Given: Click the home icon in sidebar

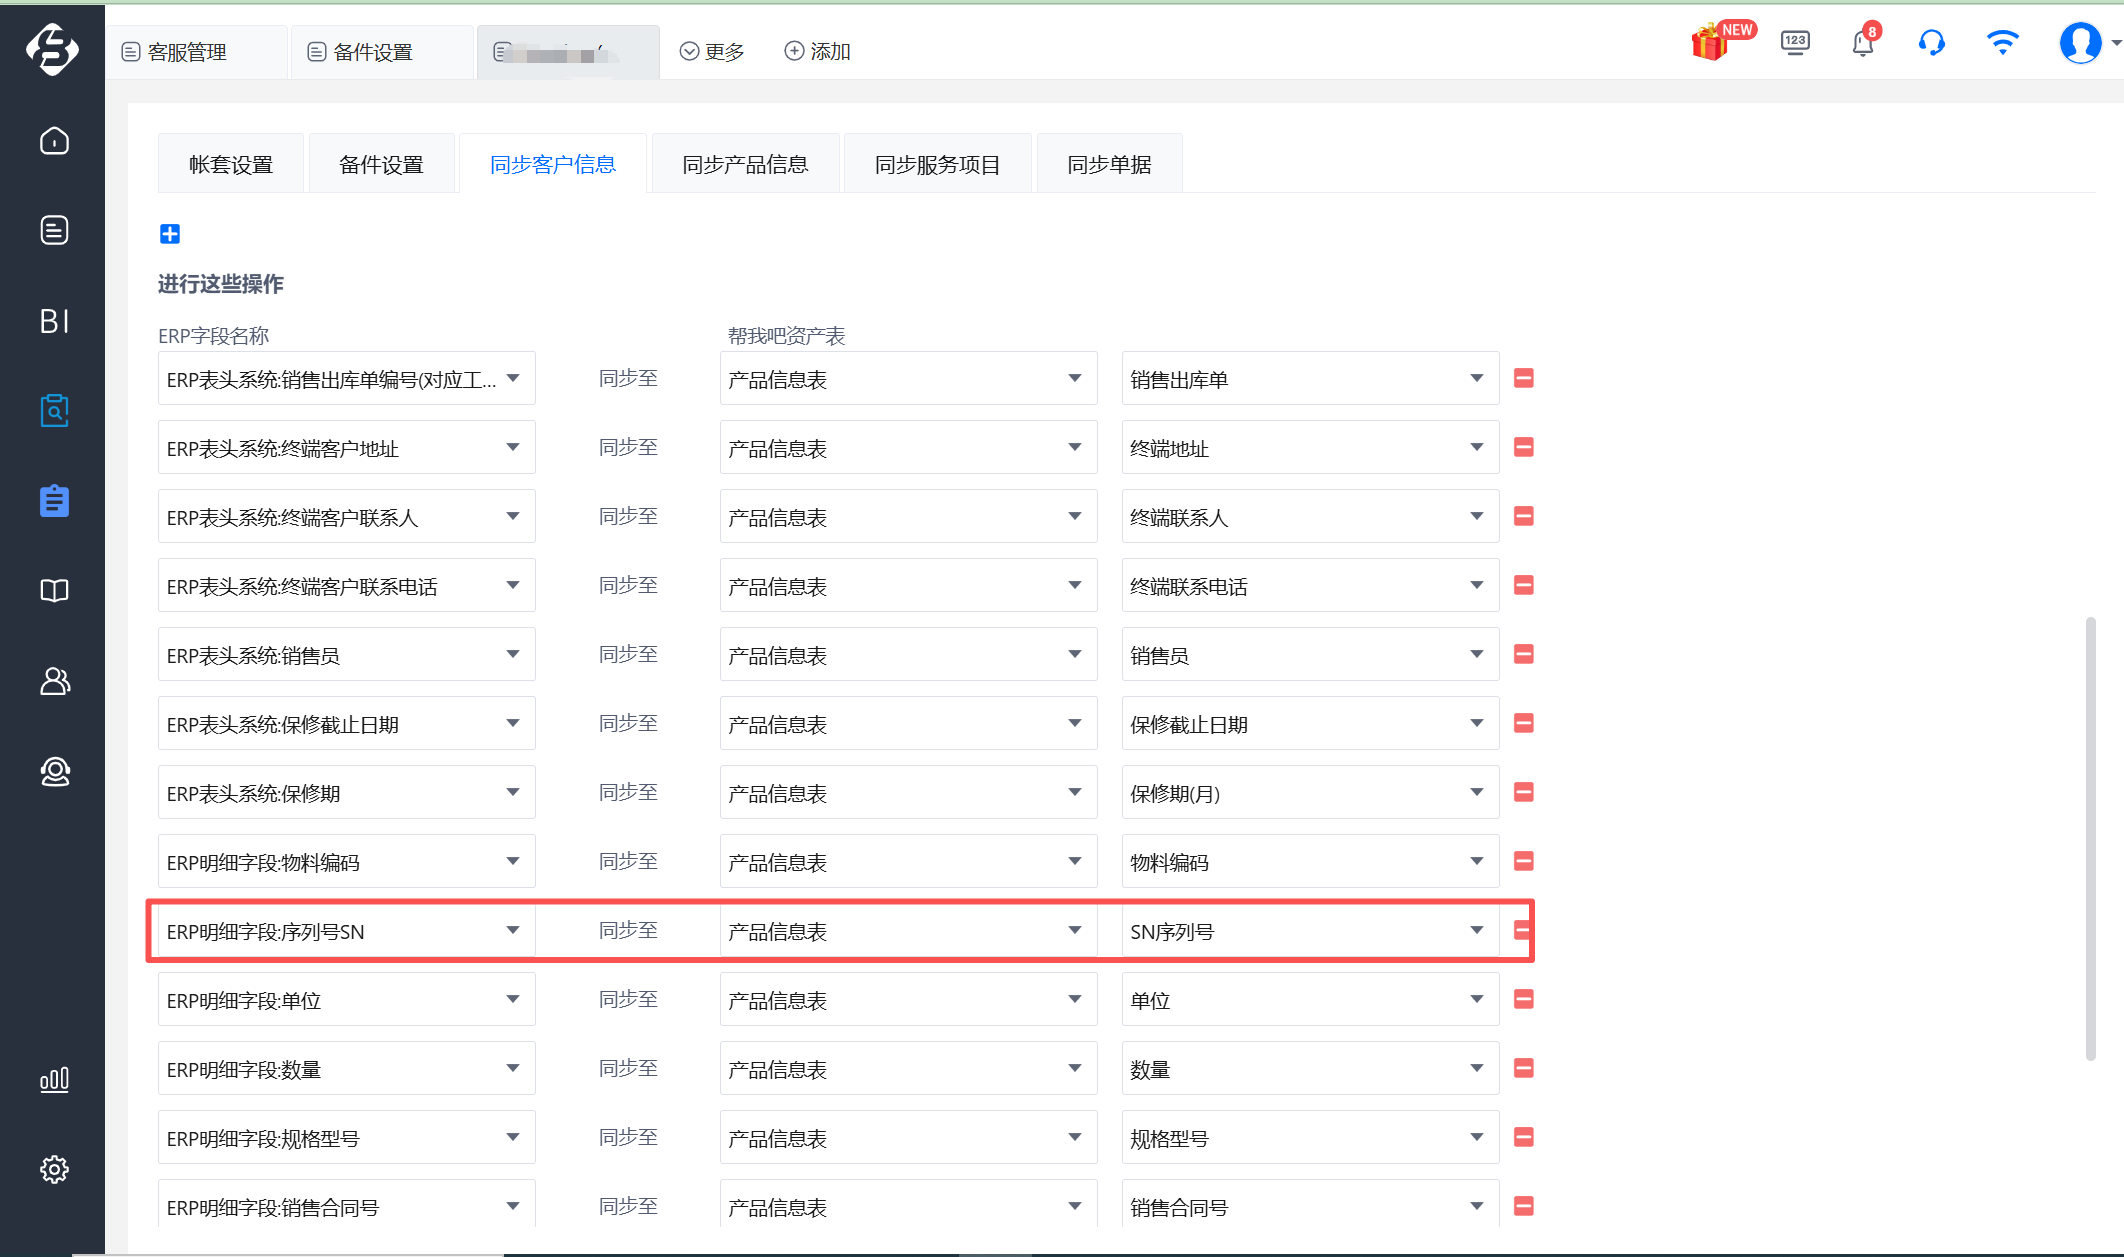Looking at the screenshot, I should [x=54, y=141].
